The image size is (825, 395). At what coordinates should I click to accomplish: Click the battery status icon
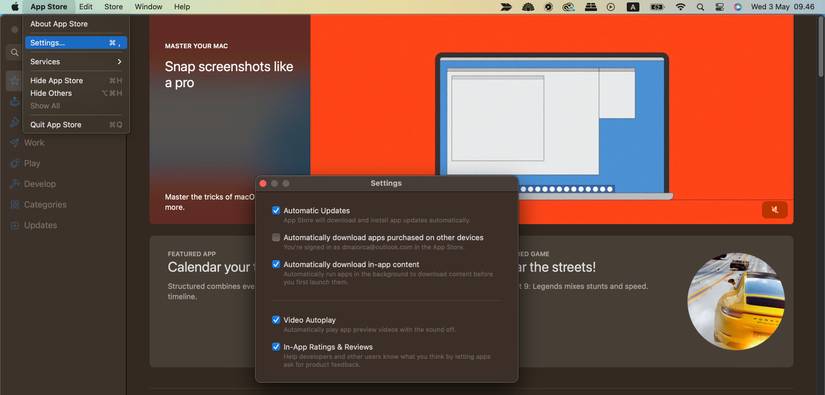pos(657,7)
